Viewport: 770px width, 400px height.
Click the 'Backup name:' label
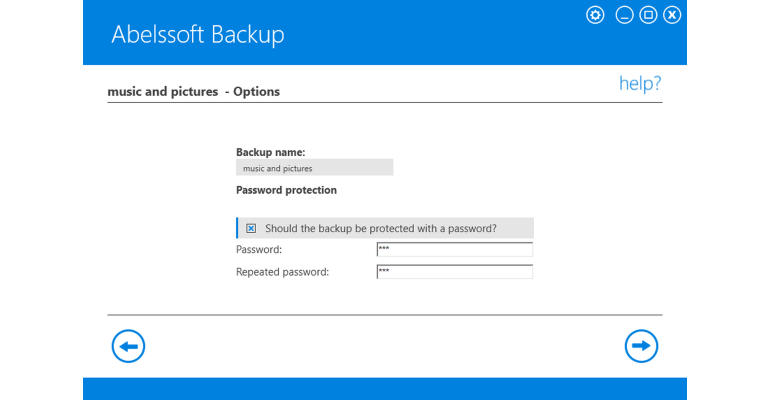[x=271, y=152]
